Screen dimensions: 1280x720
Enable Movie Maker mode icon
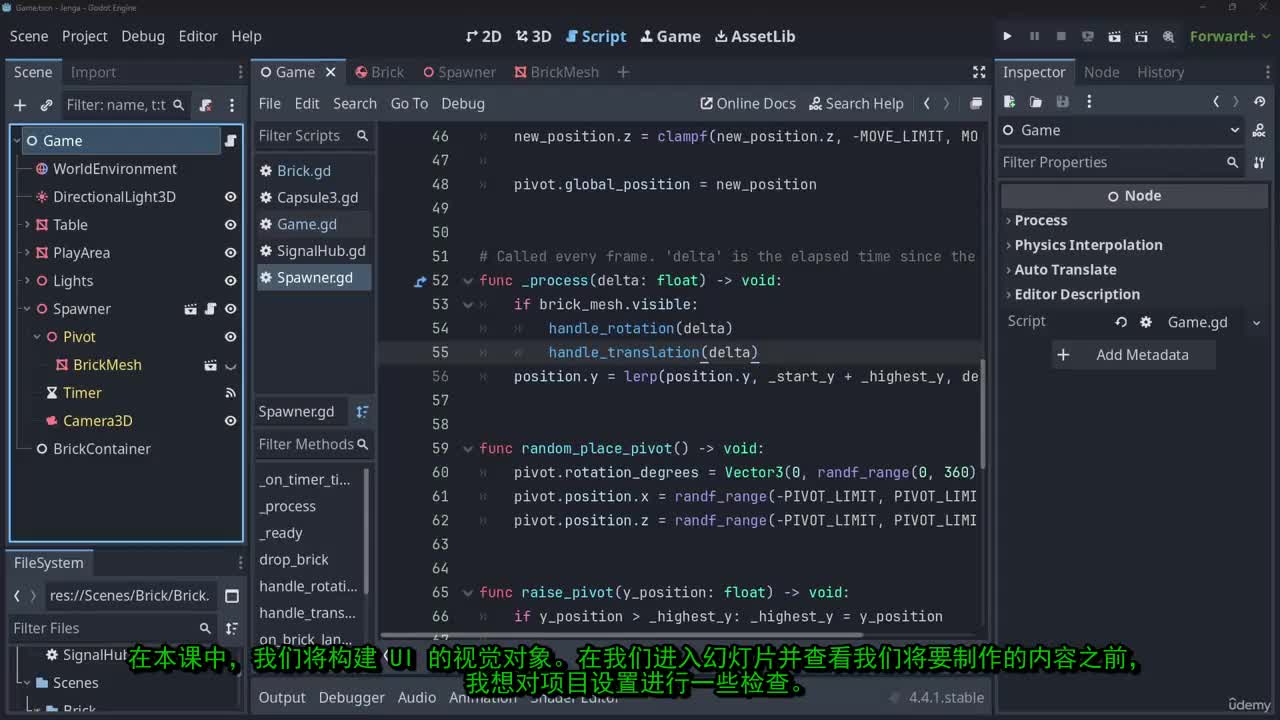click(1168, 36)
